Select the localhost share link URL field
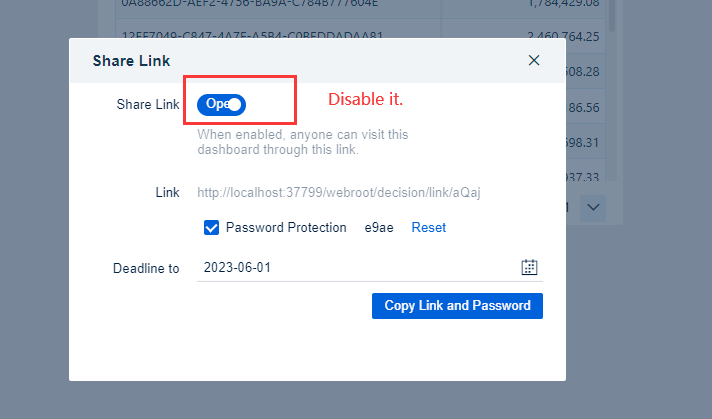The width and height of the screenshot is (712, 419). pos(339,192)
